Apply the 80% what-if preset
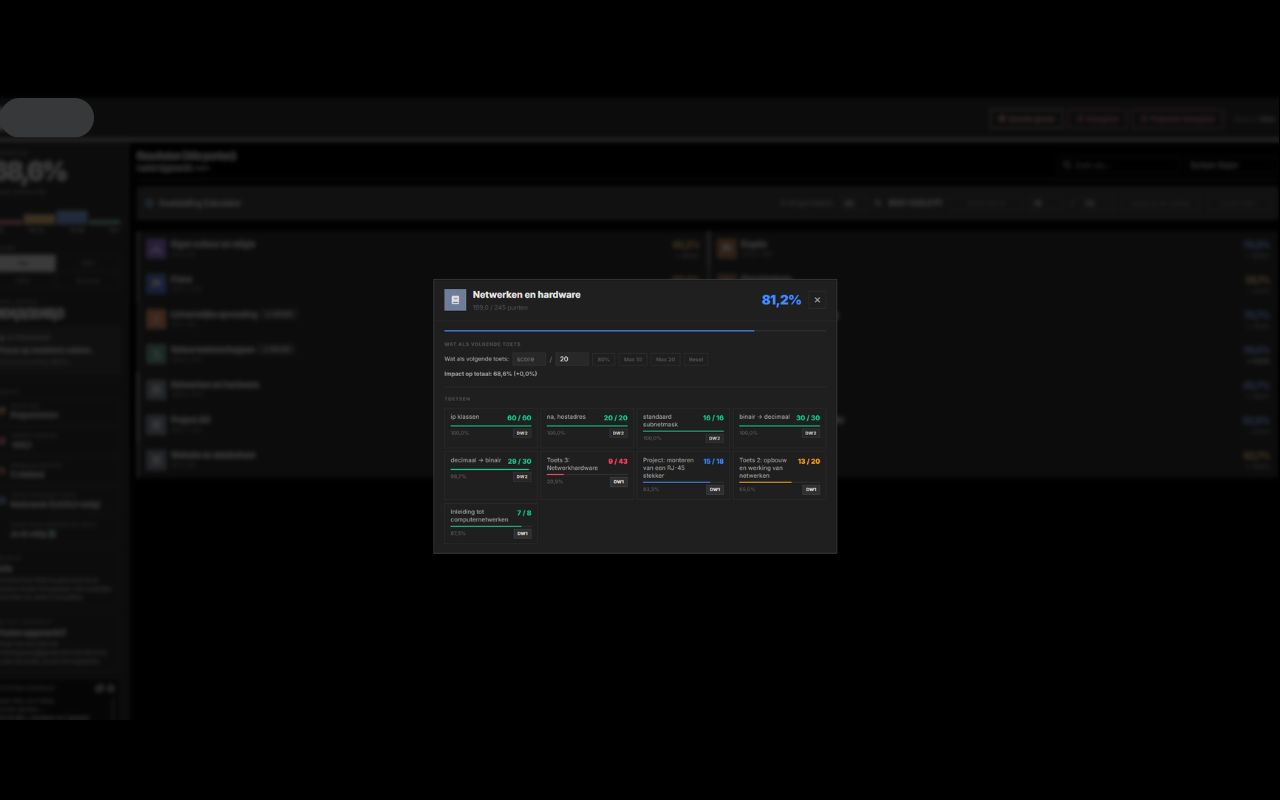 (x=604, y=359)
